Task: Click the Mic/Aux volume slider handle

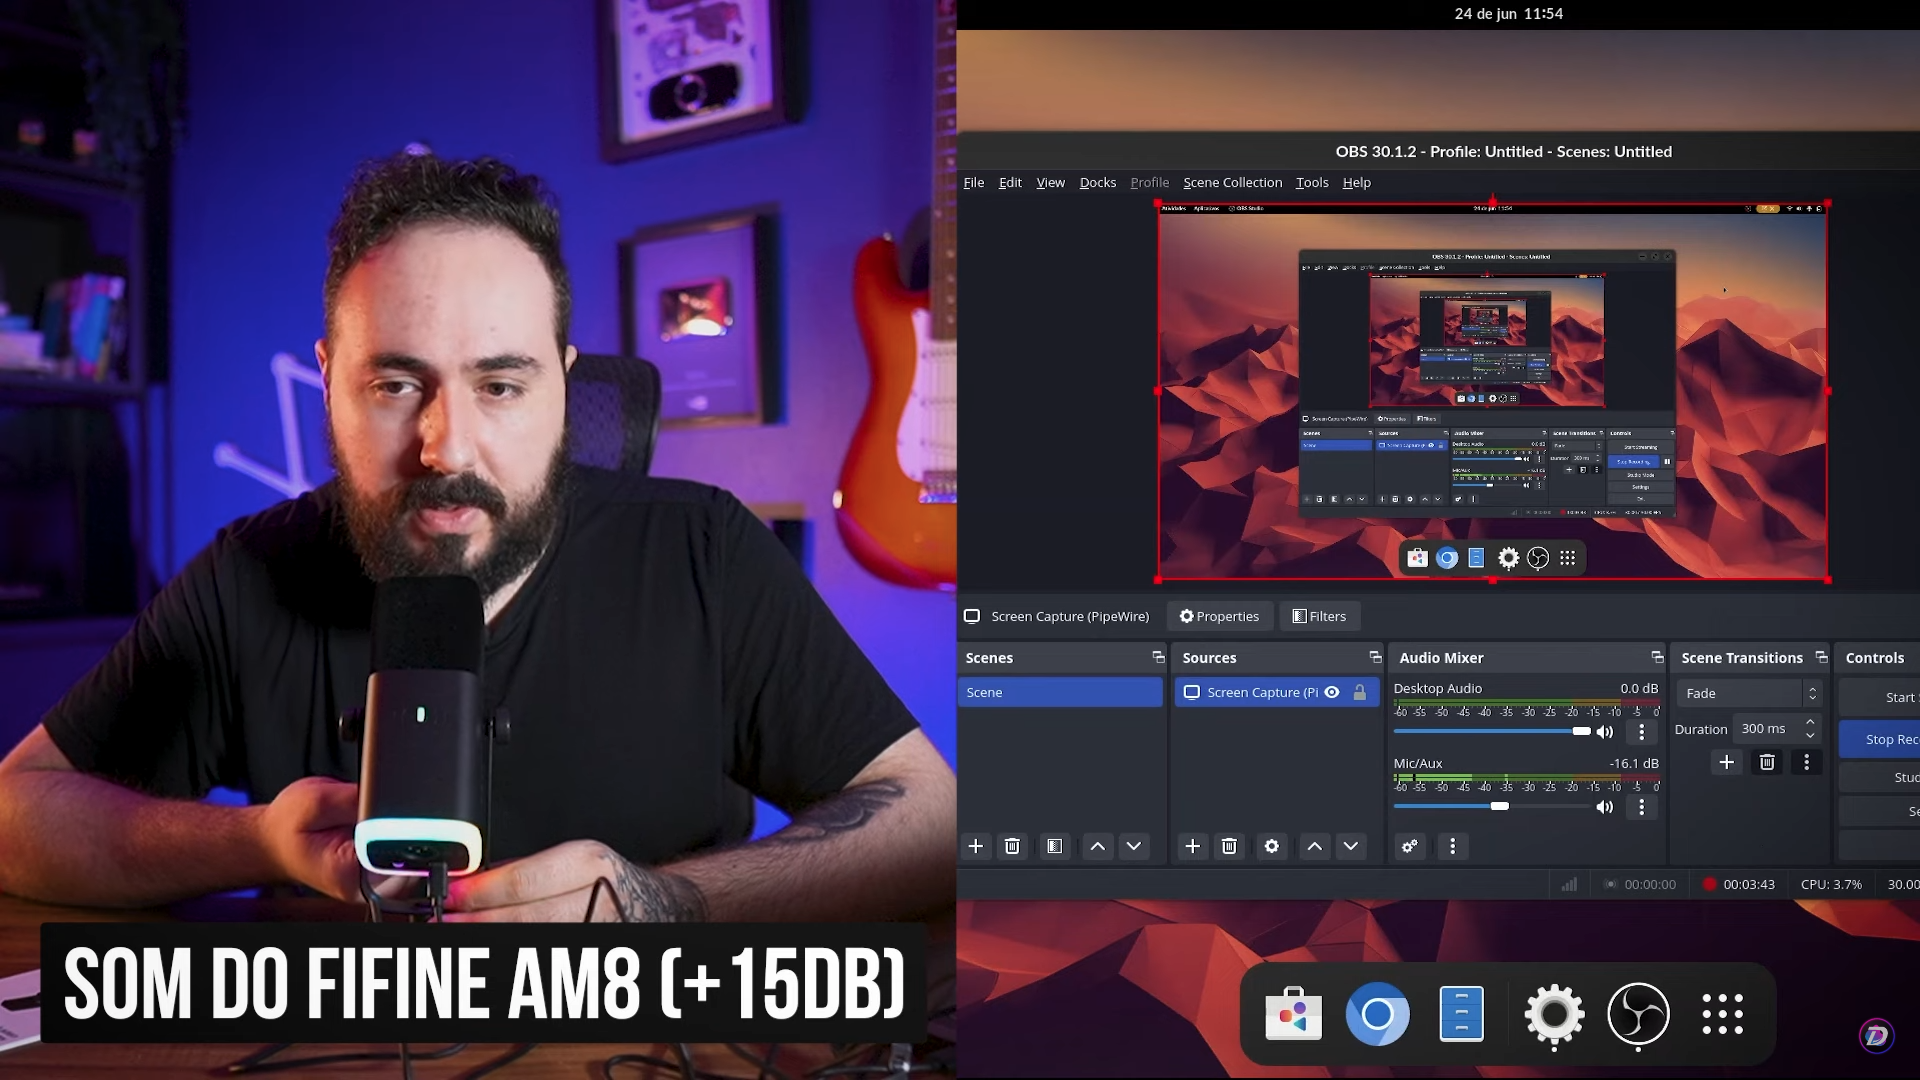Action: [1499, 806]
